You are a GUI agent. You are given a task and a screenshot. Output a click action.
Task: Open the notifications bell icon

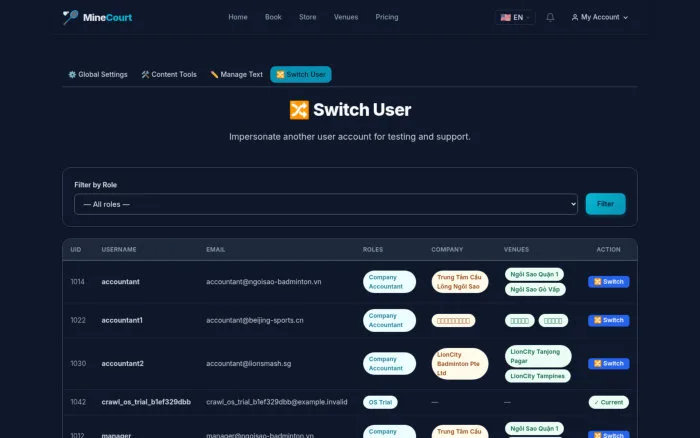(x=550, y=17)
